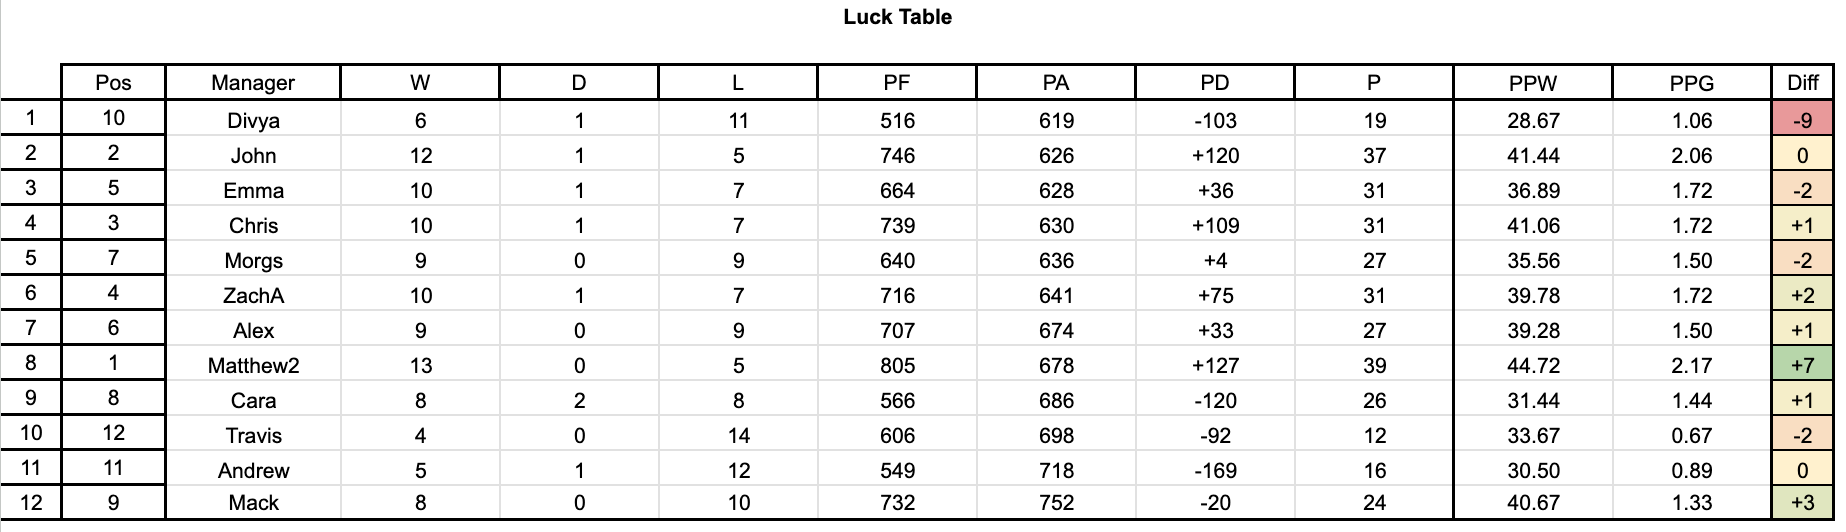Select the Manager column header
The image size is (1846, 532).
coord(253,83)
